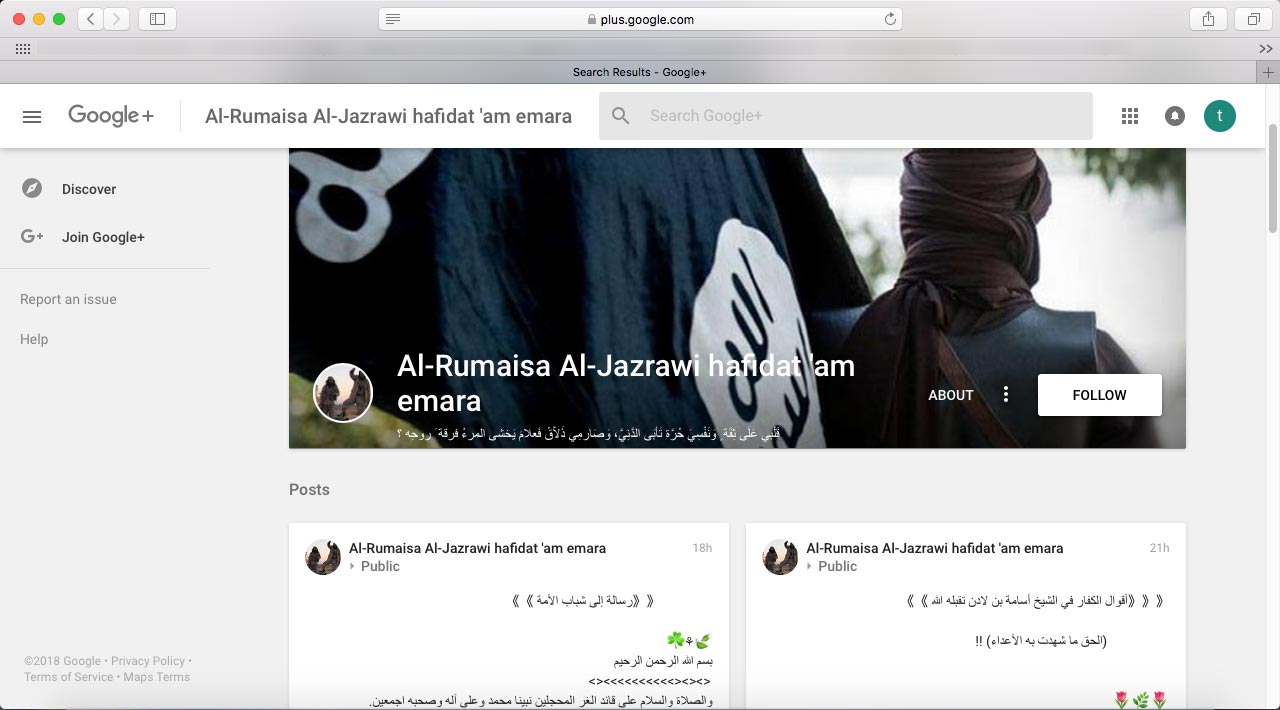The width and height of the screenshot is (1280, 710).
Task: Show all tabs overview in Safari
Action: [x=1253, y=19]
